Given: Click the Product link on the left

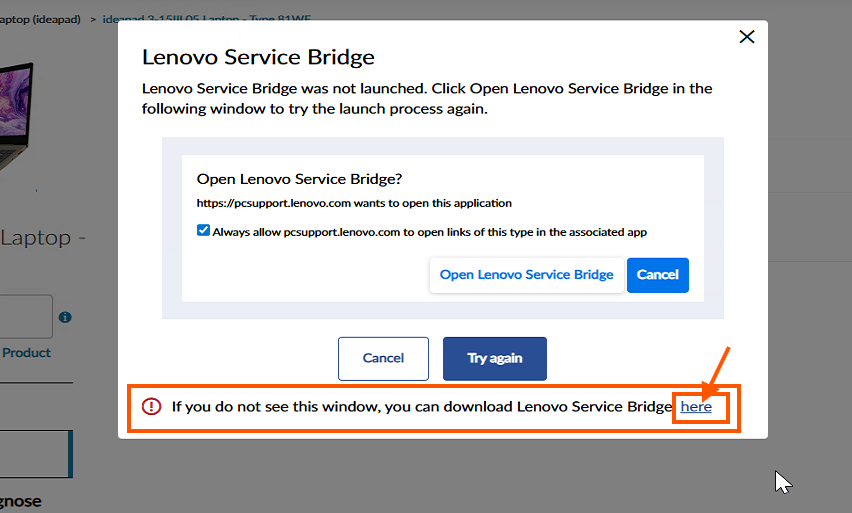Looking at the screenshot, I should click(x=26, y=353).
